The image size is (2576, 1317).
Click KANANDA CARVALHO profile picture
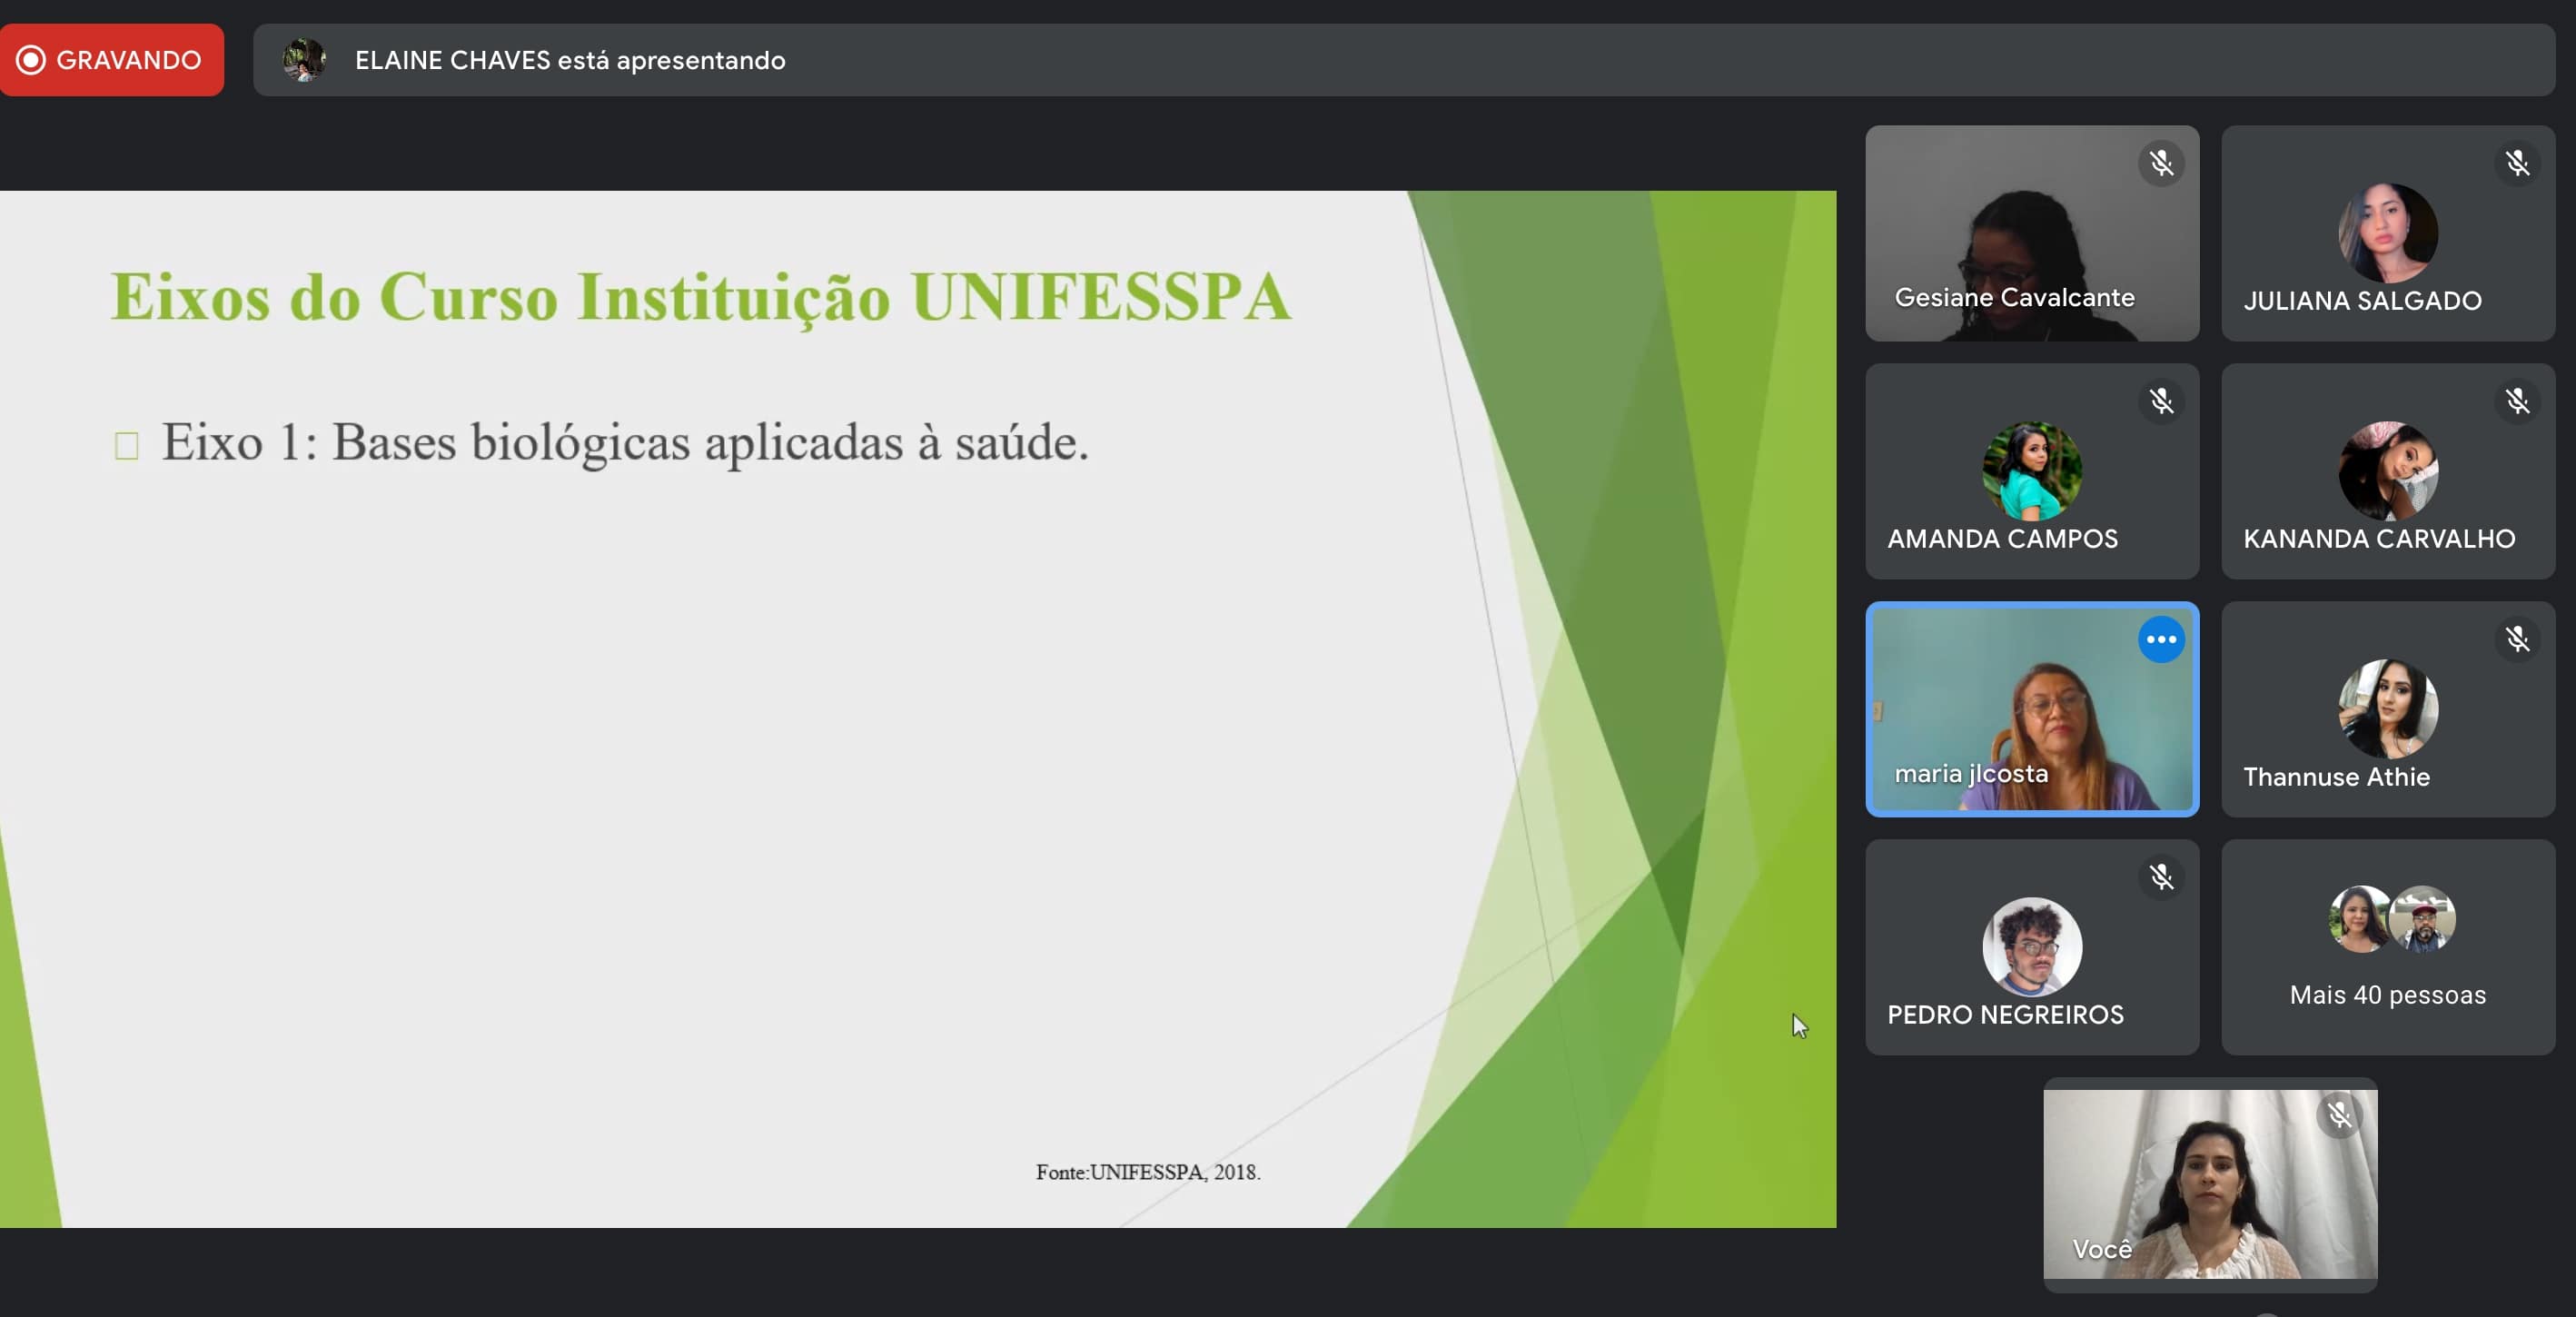(2388, 471)
